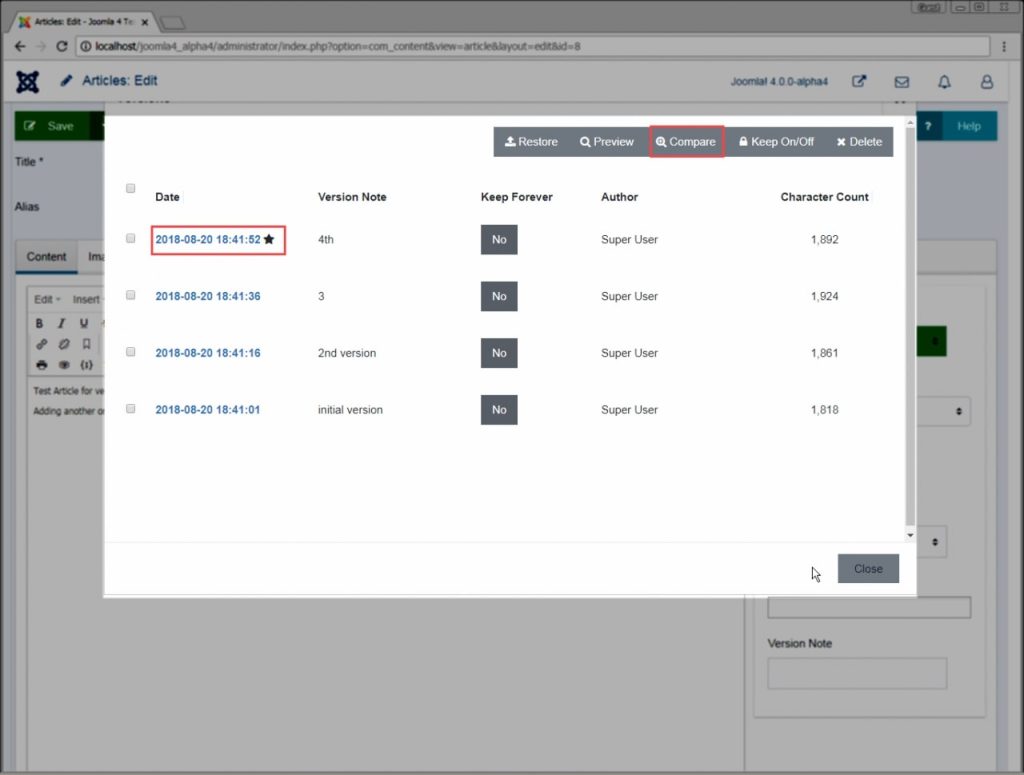This screenshot has width=1024, height=775.
Task: Check the 2nd version row checkbox
Action: [x=131, y=352]
